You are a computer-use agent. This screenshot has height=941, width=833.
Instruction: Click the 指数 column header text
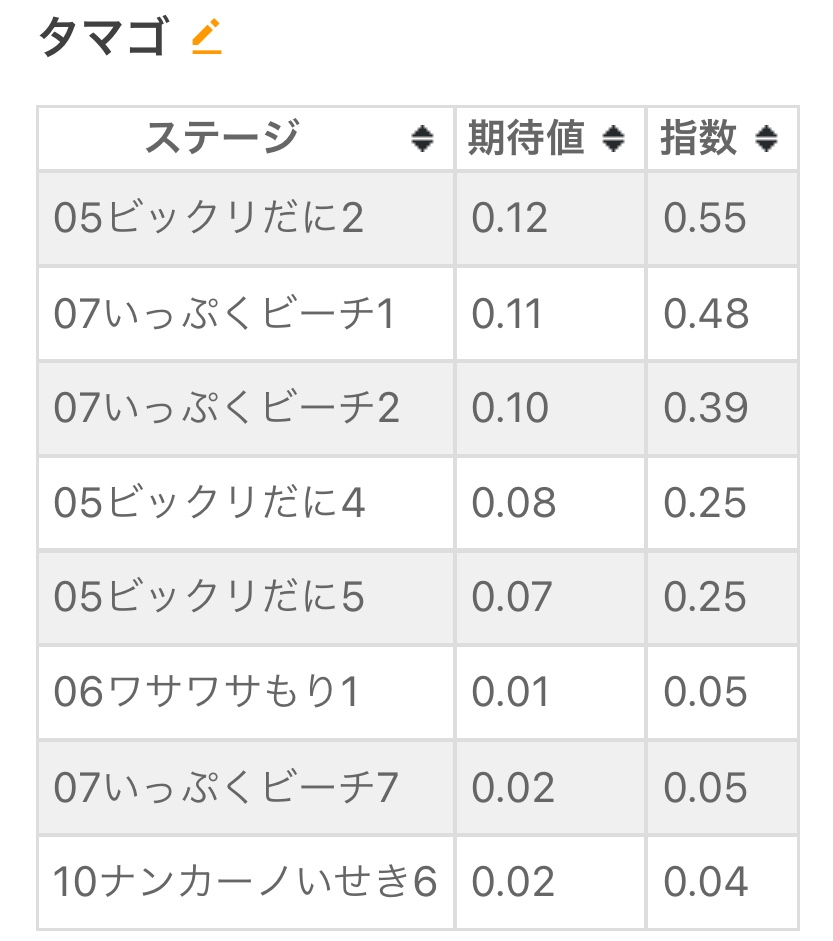pyautogui.click(x=698, y=138)
